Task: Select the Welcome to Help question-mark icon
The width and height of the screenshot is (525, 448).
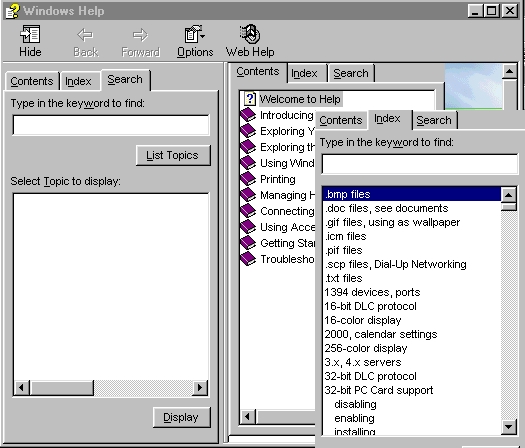Action: [250, 99]
